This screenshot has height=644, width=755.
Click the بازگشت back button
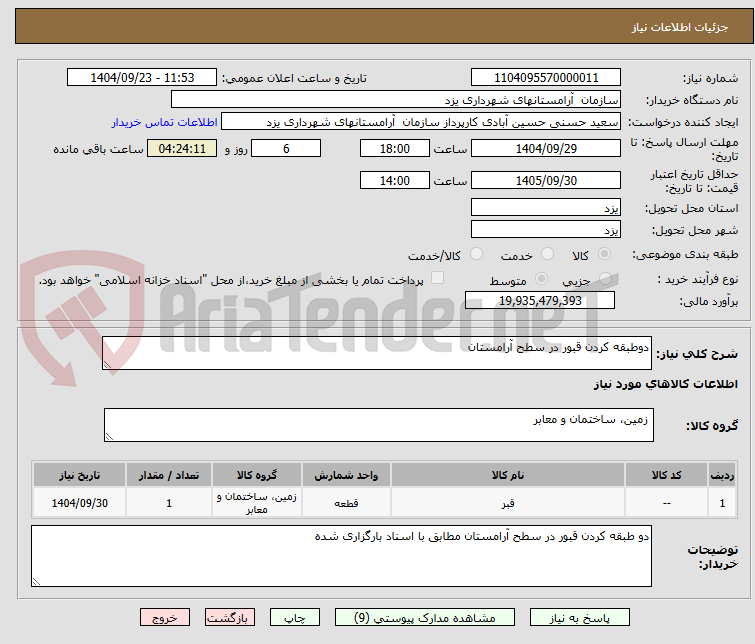[230, 618]
